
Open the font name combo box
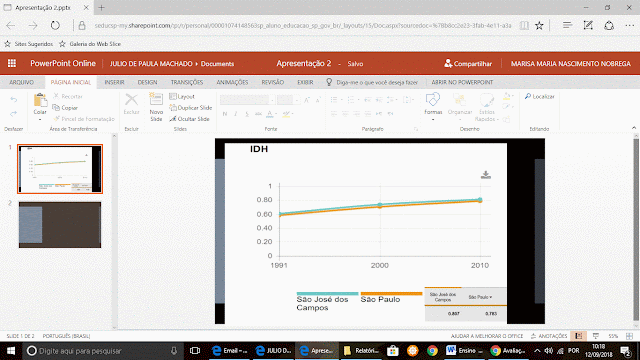coord(247,100)
